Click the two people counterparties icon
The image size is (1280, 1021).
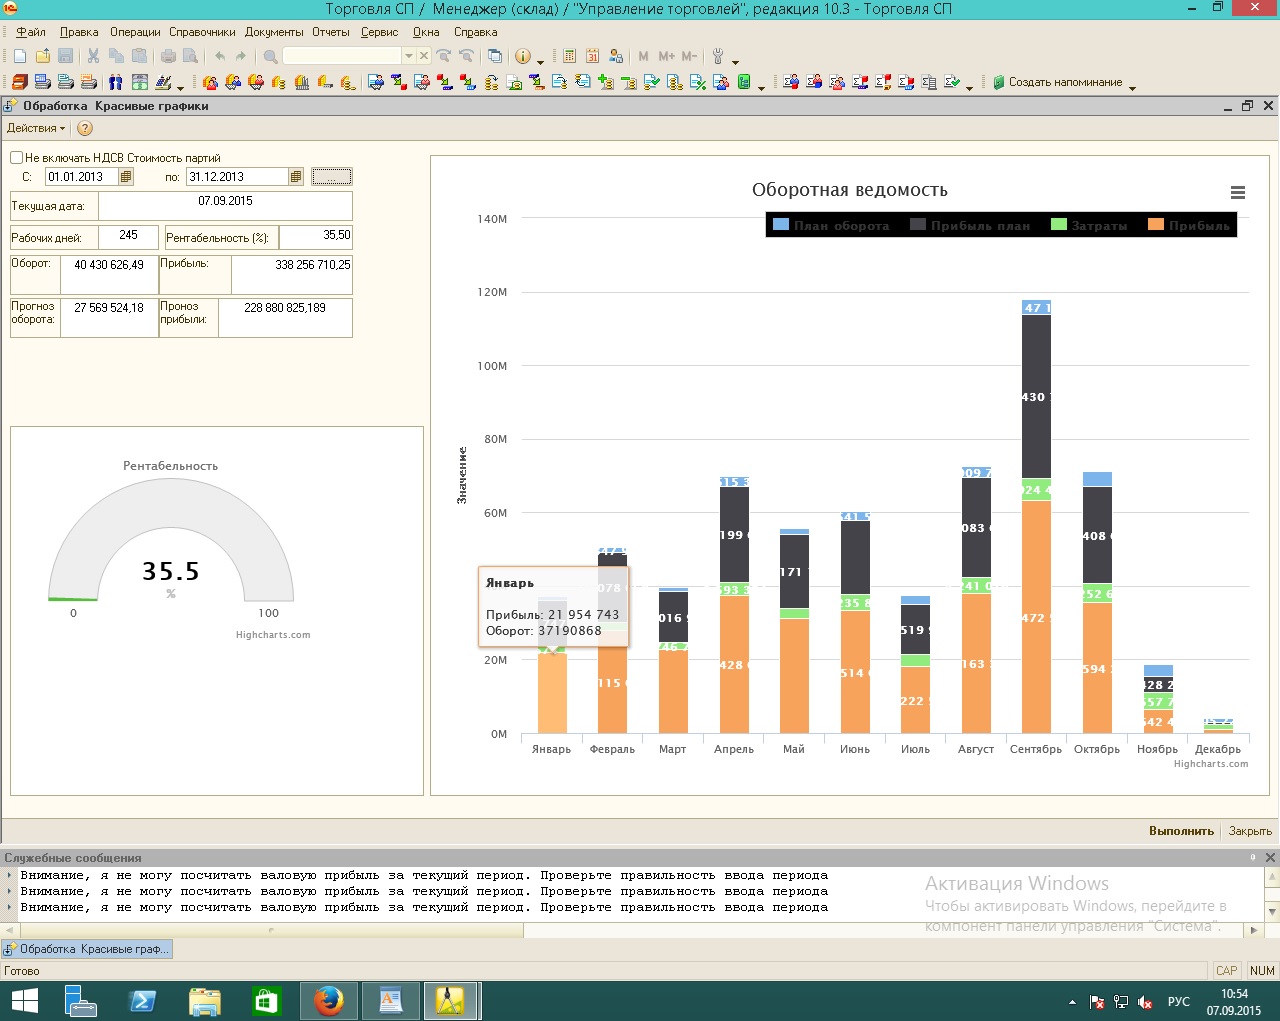116,82
